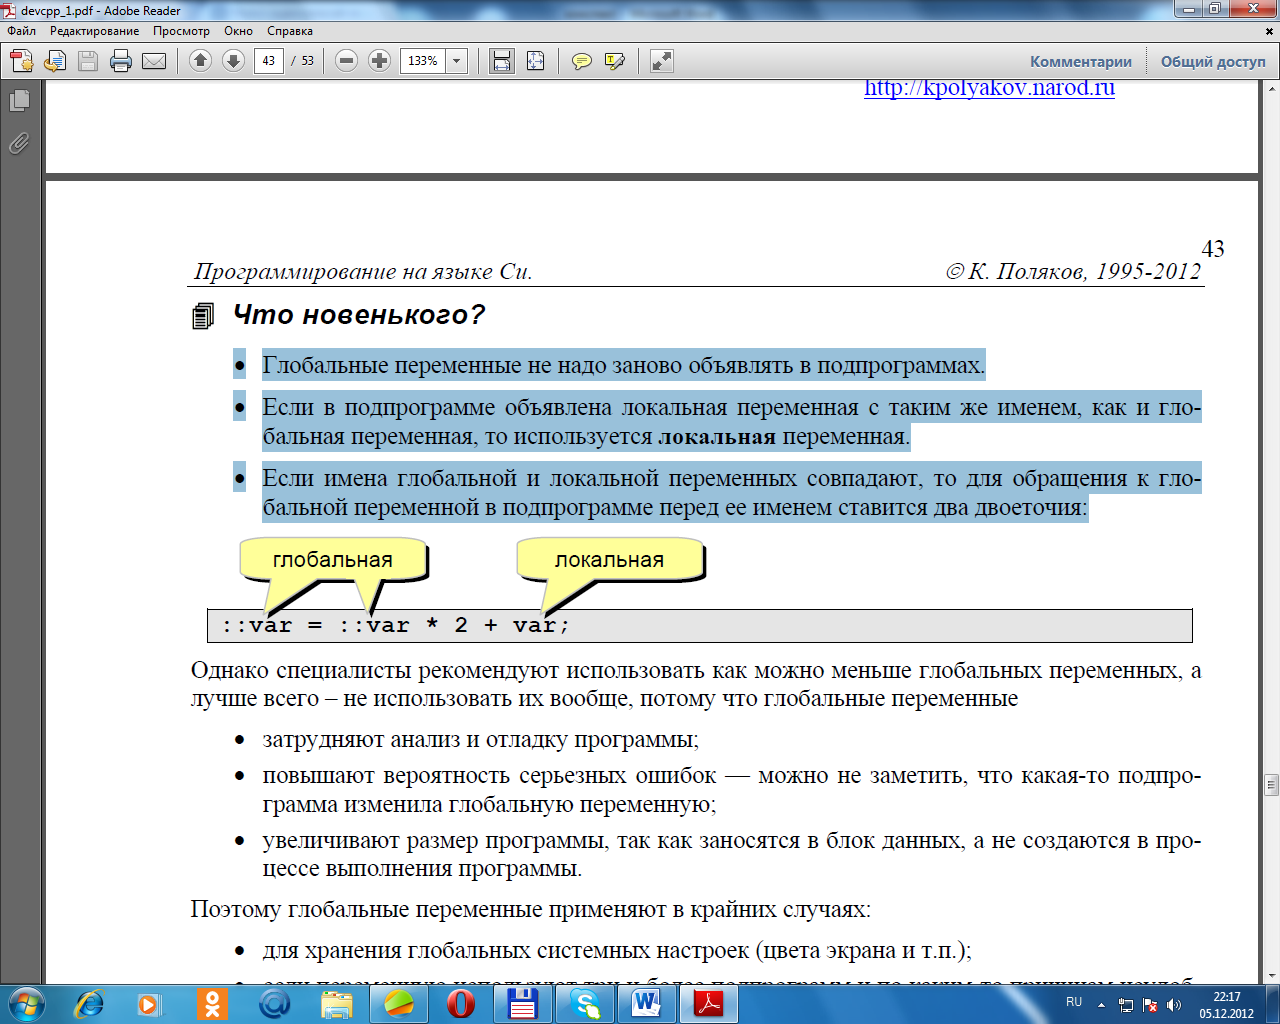
Task: Open the Action Center flag tray icon
Action: point(1150,1005)
